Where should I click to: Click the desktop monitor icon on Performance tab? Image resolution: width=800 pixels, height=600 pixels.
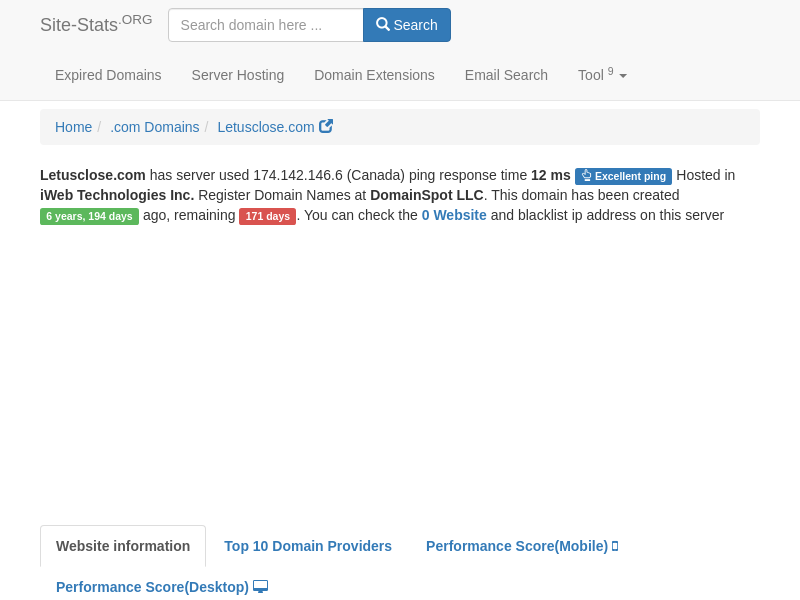point(260,587)
